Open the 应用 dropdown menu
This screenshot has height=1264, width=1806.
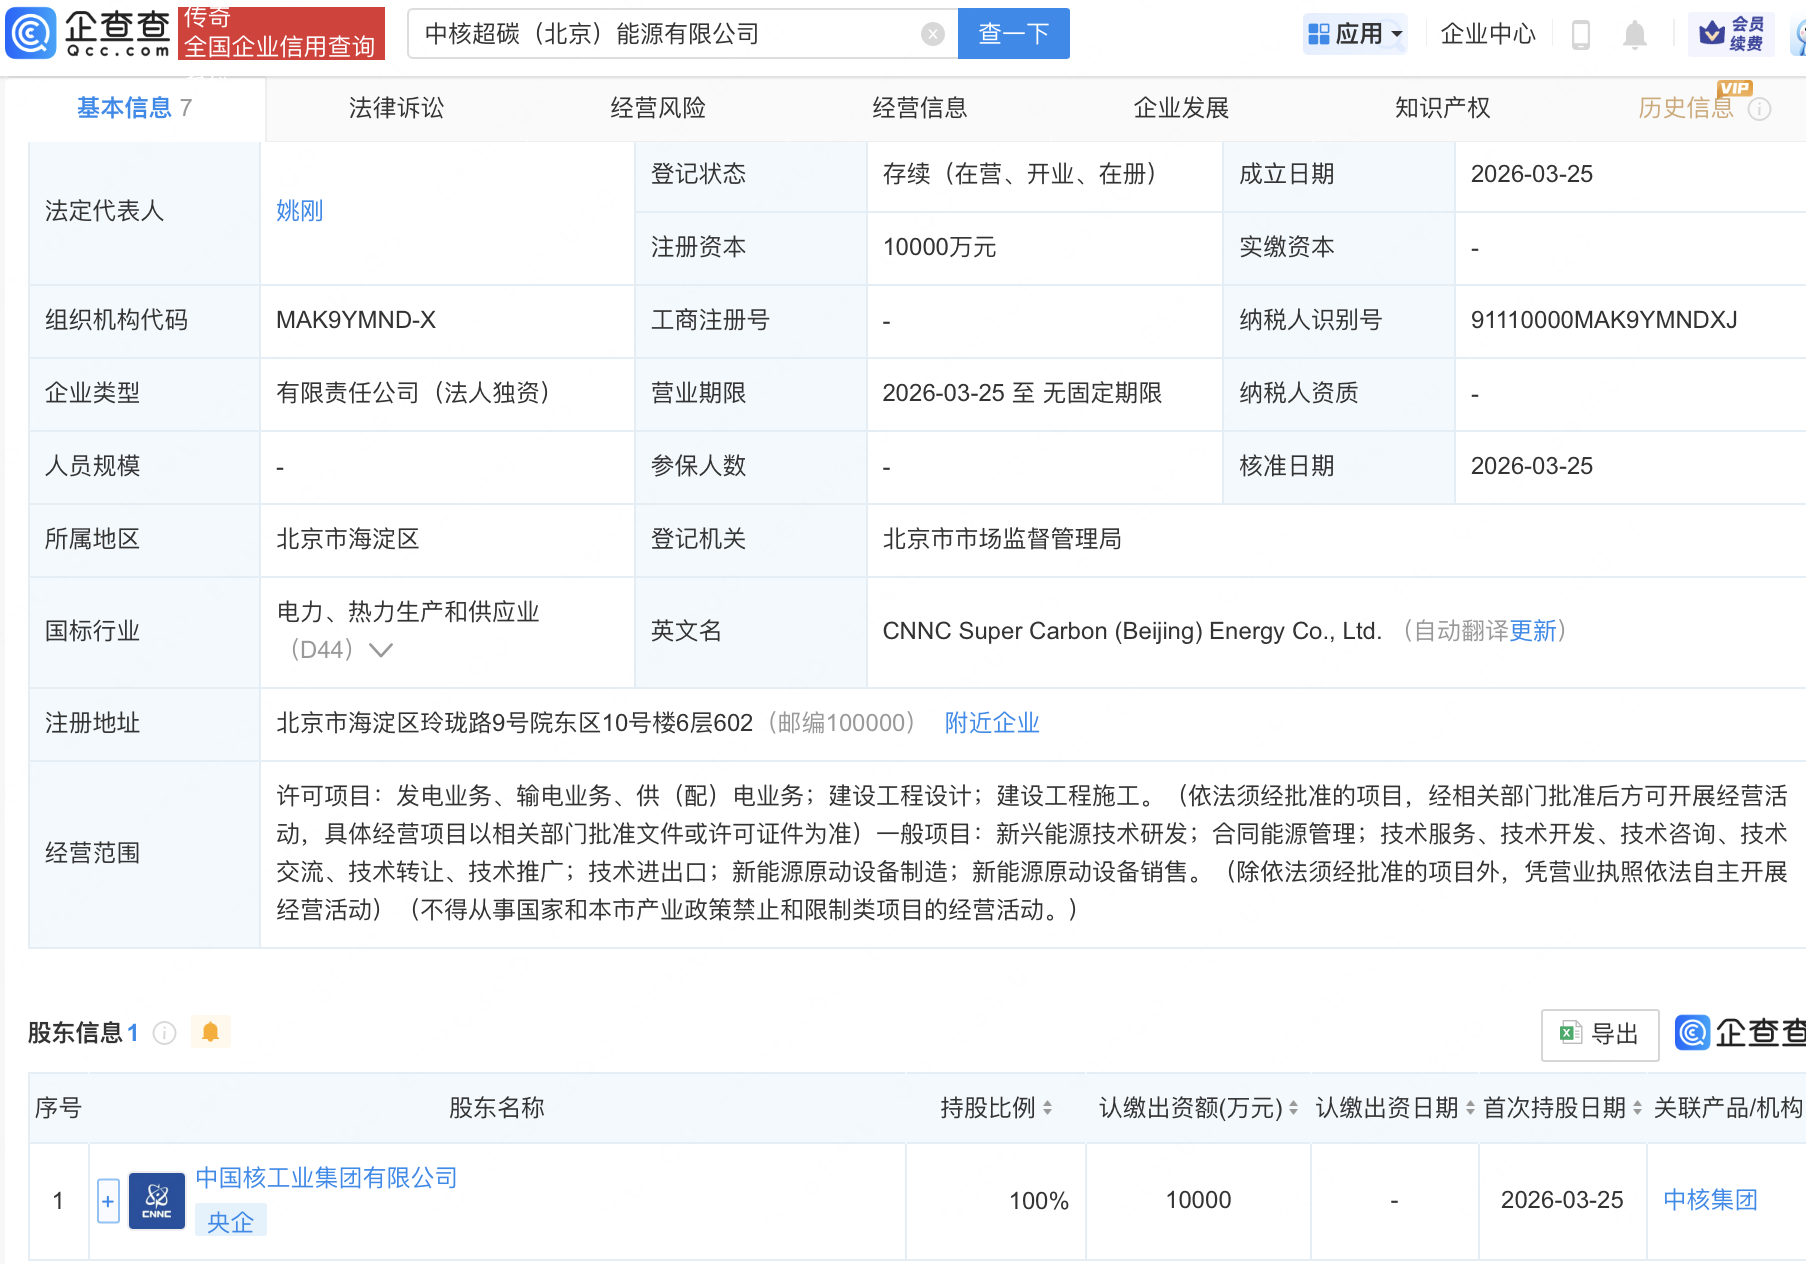1355,34
